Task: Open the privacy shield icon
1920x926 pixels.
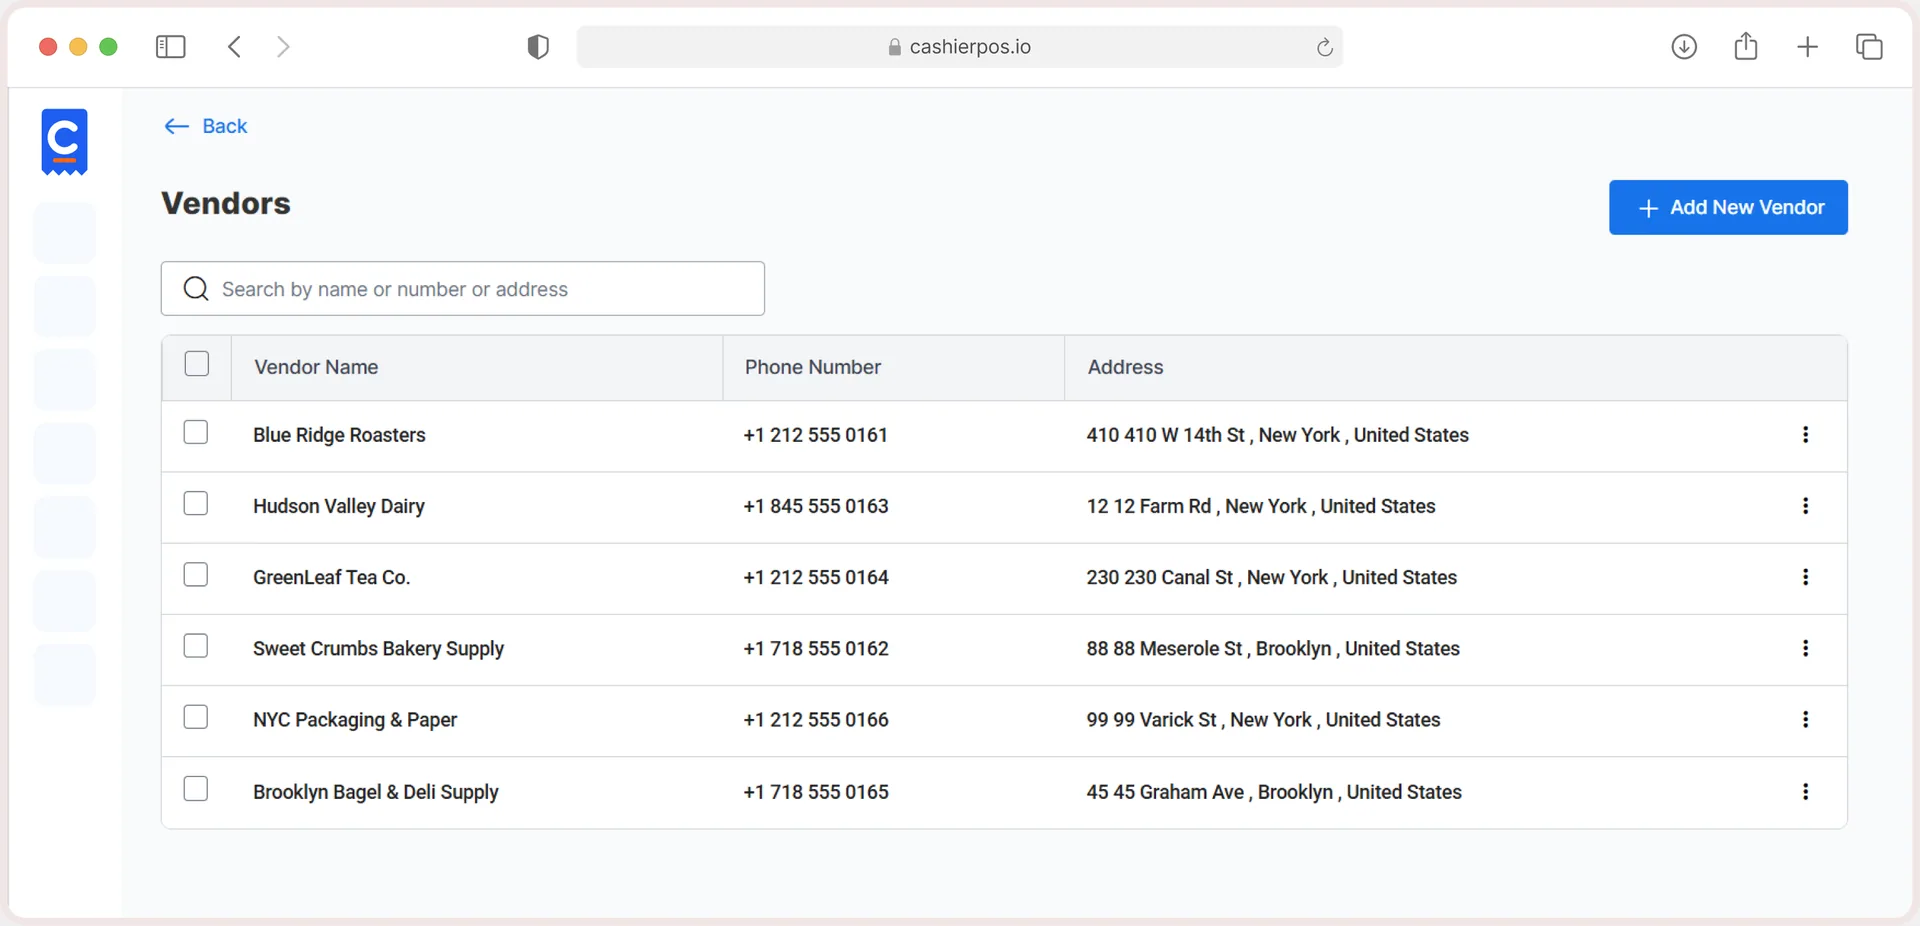Action: [538, 47]
